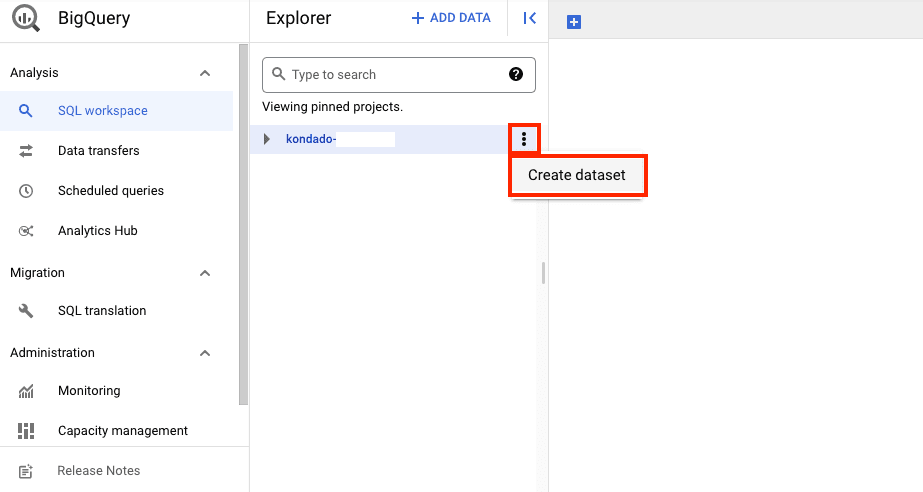Open SQL workspace from the sidebar

tap(102, 111)
